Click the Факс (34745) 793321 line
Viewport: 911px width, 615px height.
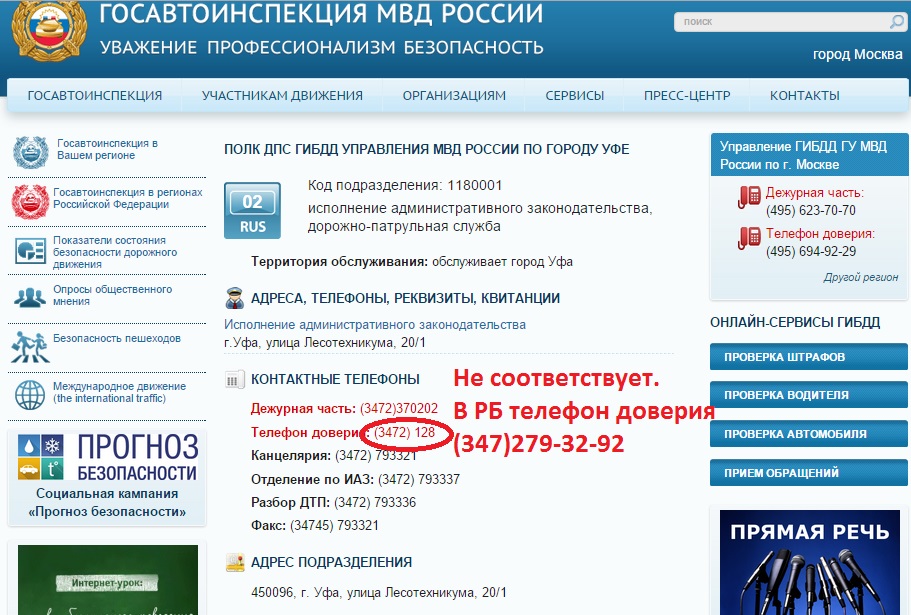tap(314, 526)
